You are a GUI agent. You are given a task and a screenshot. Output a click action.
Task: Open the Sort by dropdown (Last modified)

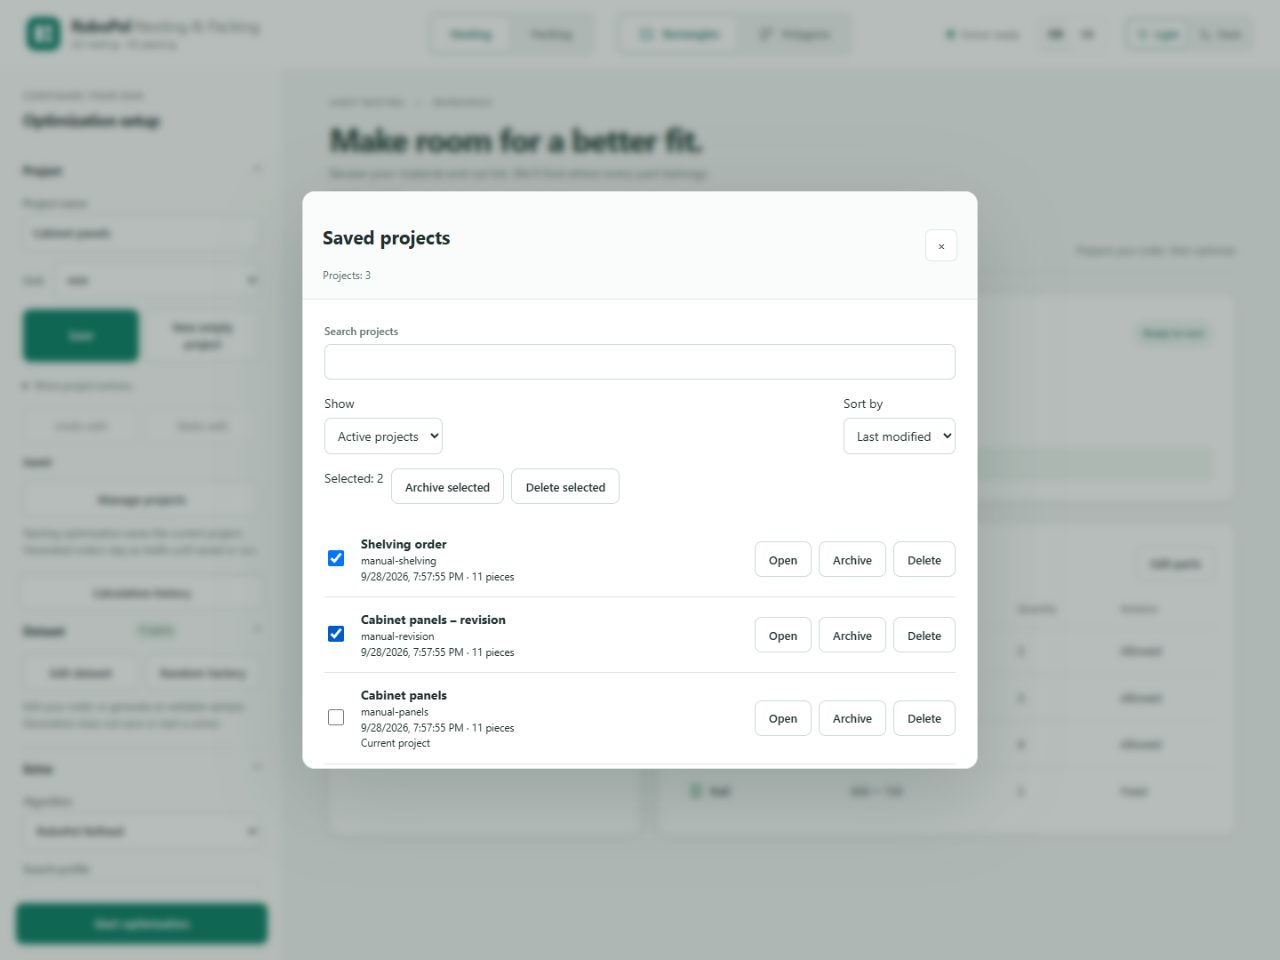899,436
